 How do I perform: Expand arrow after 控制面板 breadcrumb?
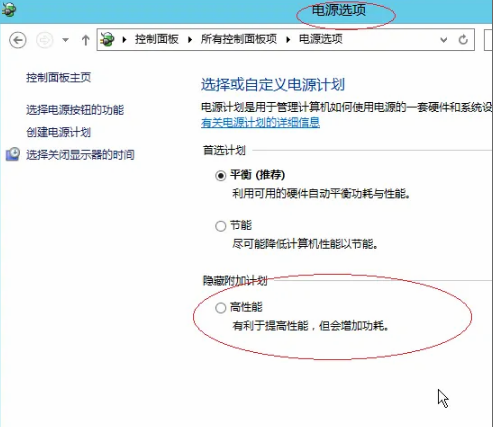(x=190, y=40)
